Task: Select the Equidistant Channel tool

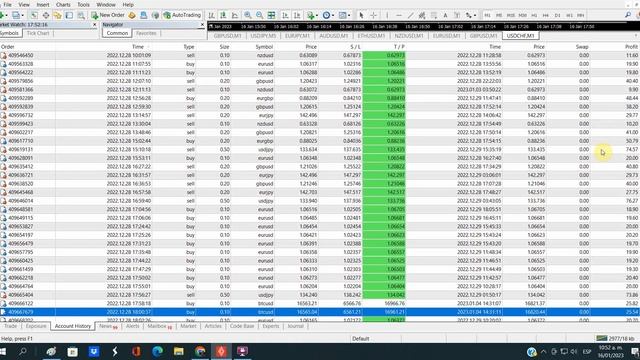Action: click(x=422, y=16)
